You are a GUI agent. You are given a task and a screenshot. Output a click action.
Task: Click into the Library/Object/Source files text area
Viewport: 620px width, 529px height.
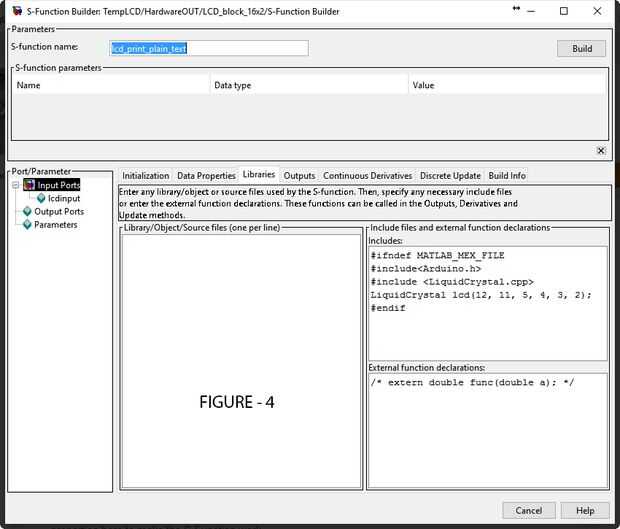241,361
